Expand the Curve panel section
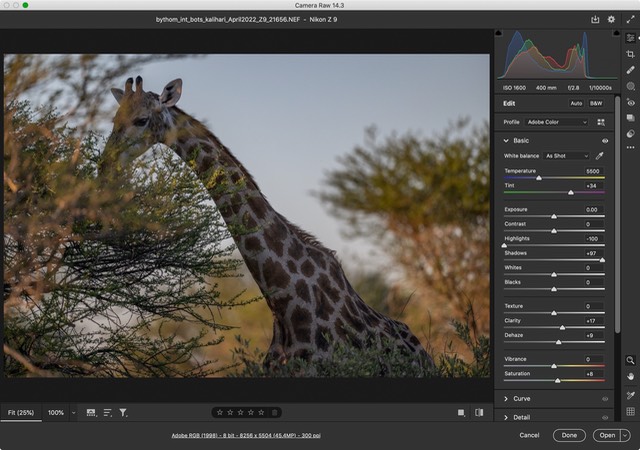This screenshot has width=640, height=450. pyautogui.click(x=506, y=398)
